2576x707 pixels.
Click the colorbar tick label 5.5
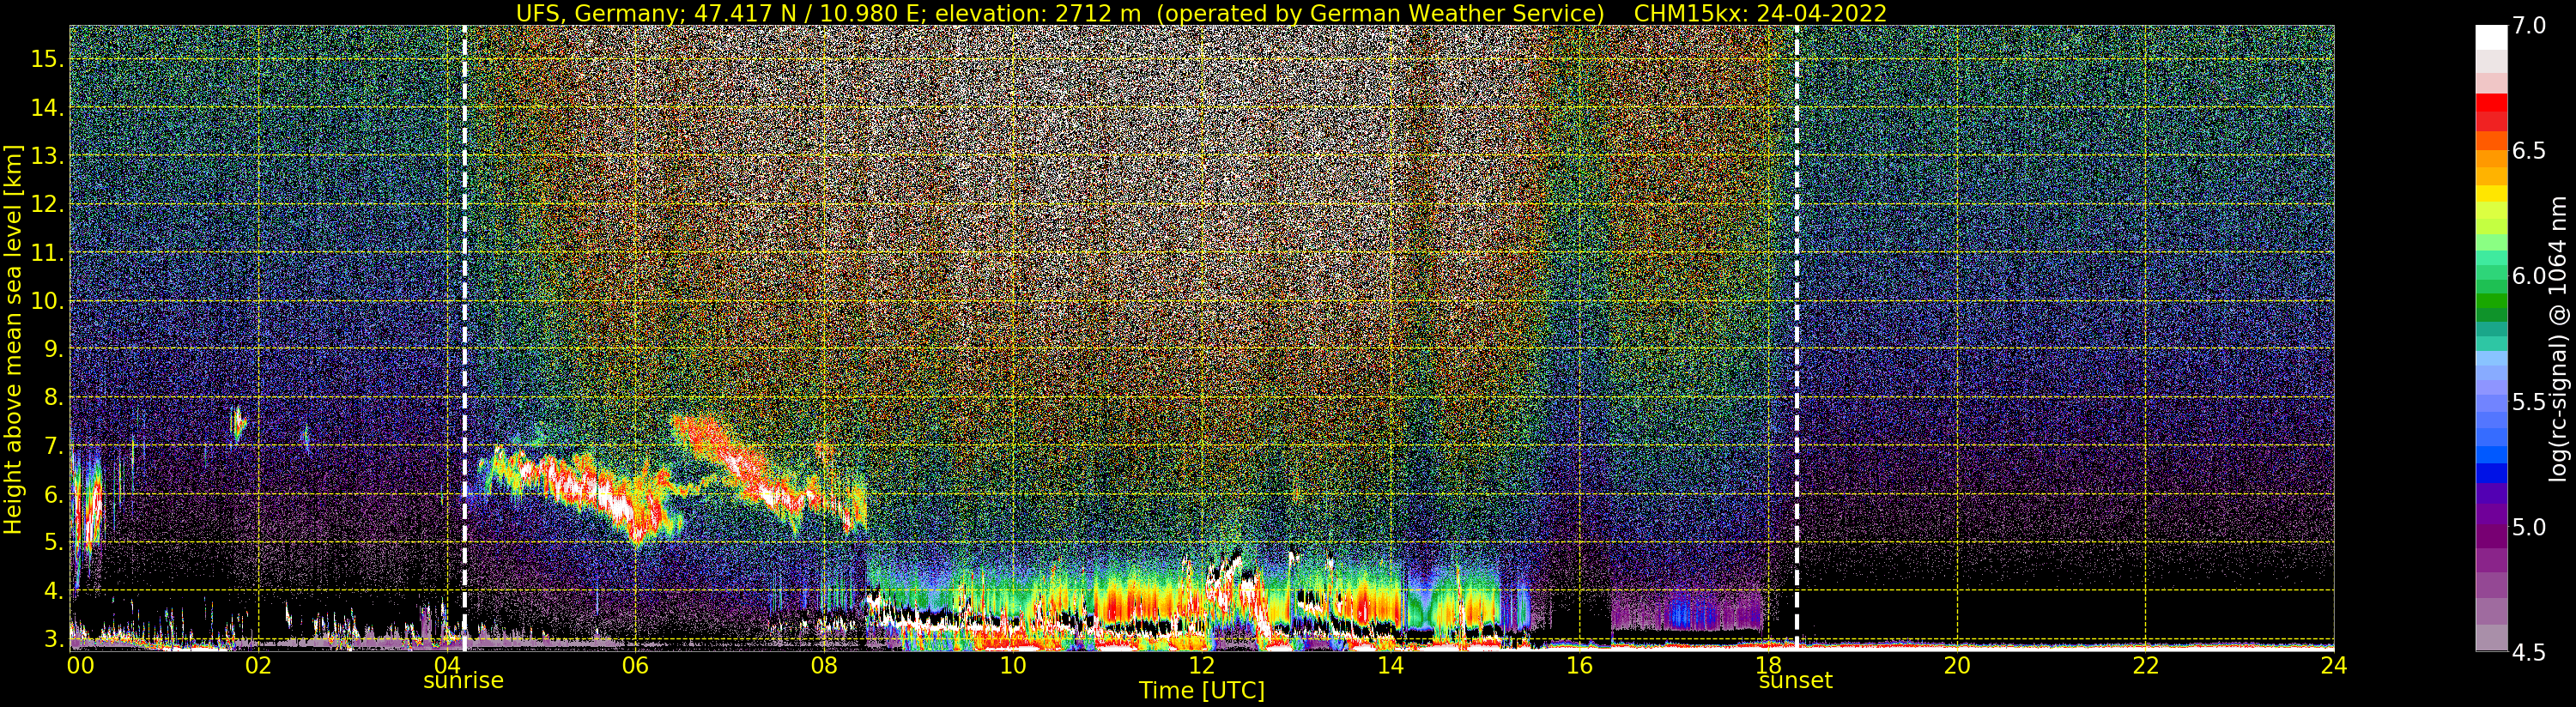point(2529,402)
